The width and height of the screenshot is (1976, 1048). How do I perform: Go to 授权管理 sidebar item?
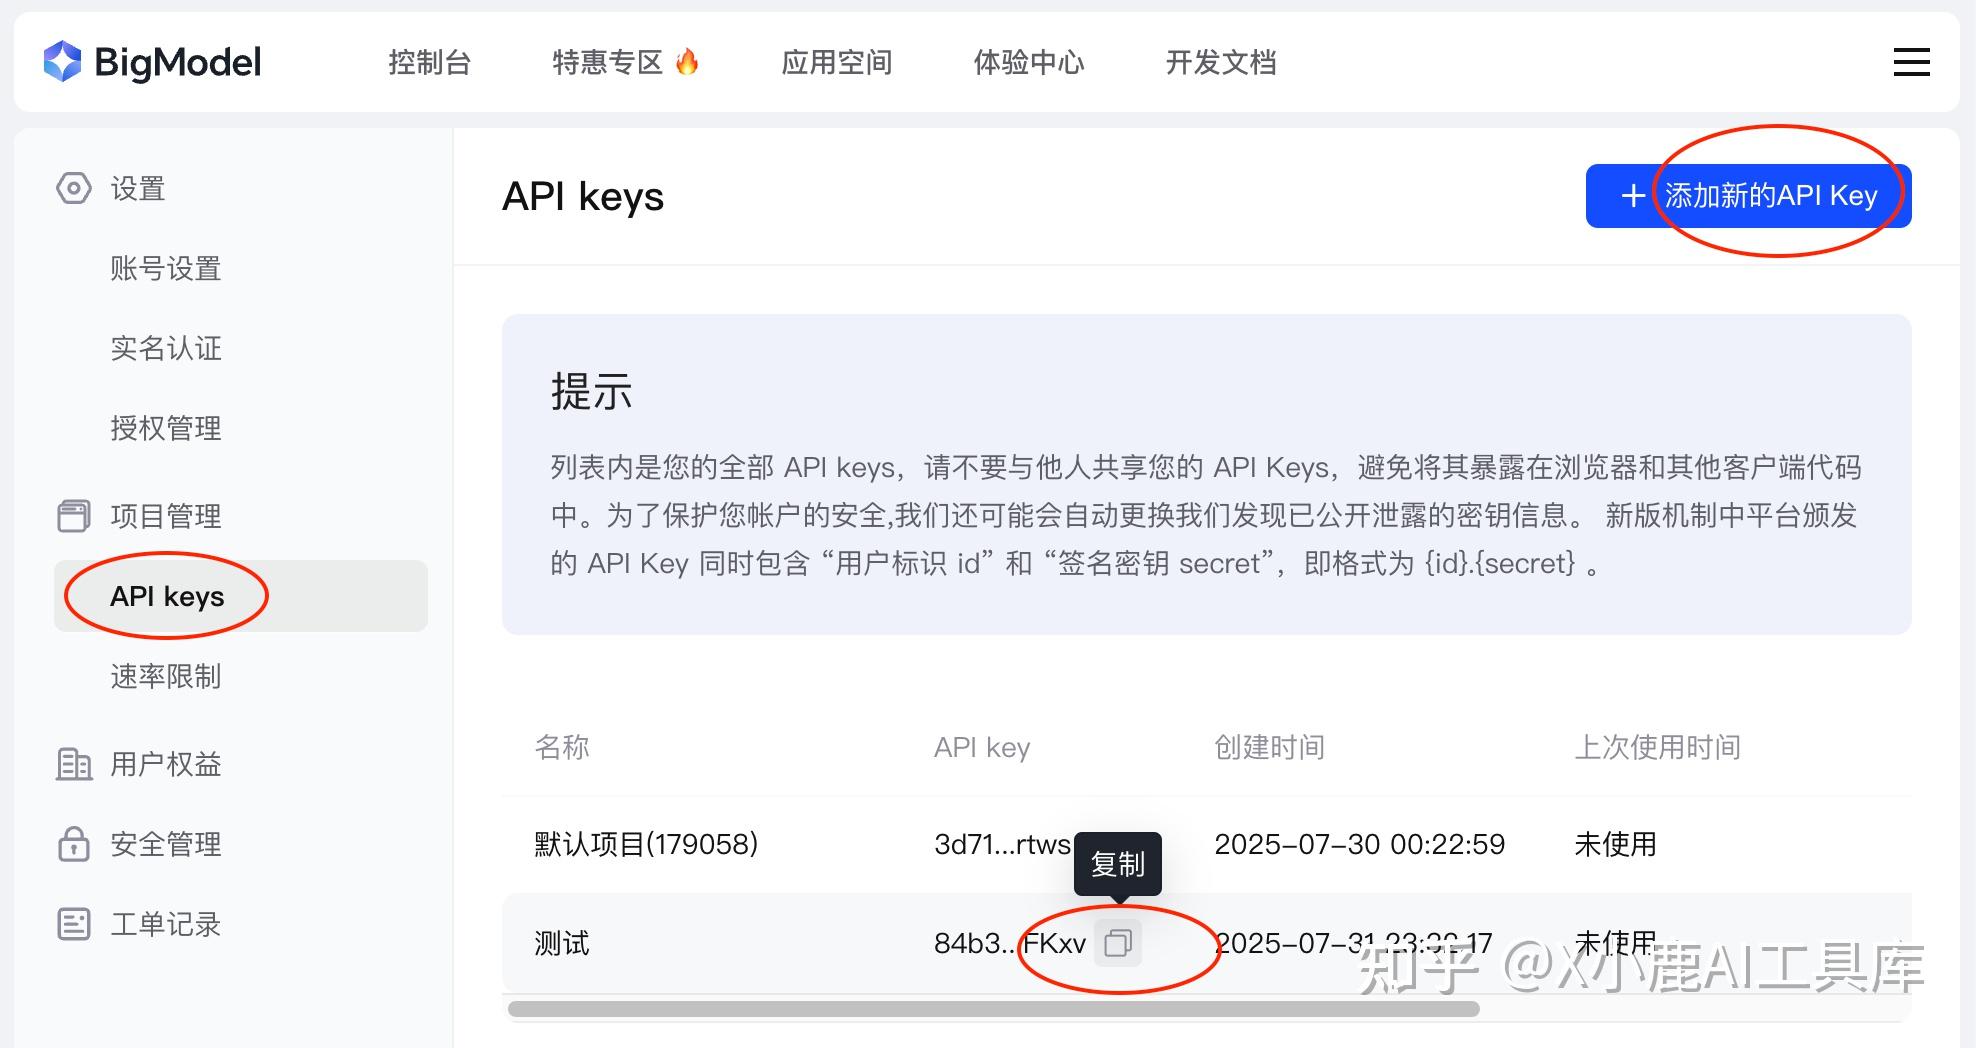click(x=166, y=428)
